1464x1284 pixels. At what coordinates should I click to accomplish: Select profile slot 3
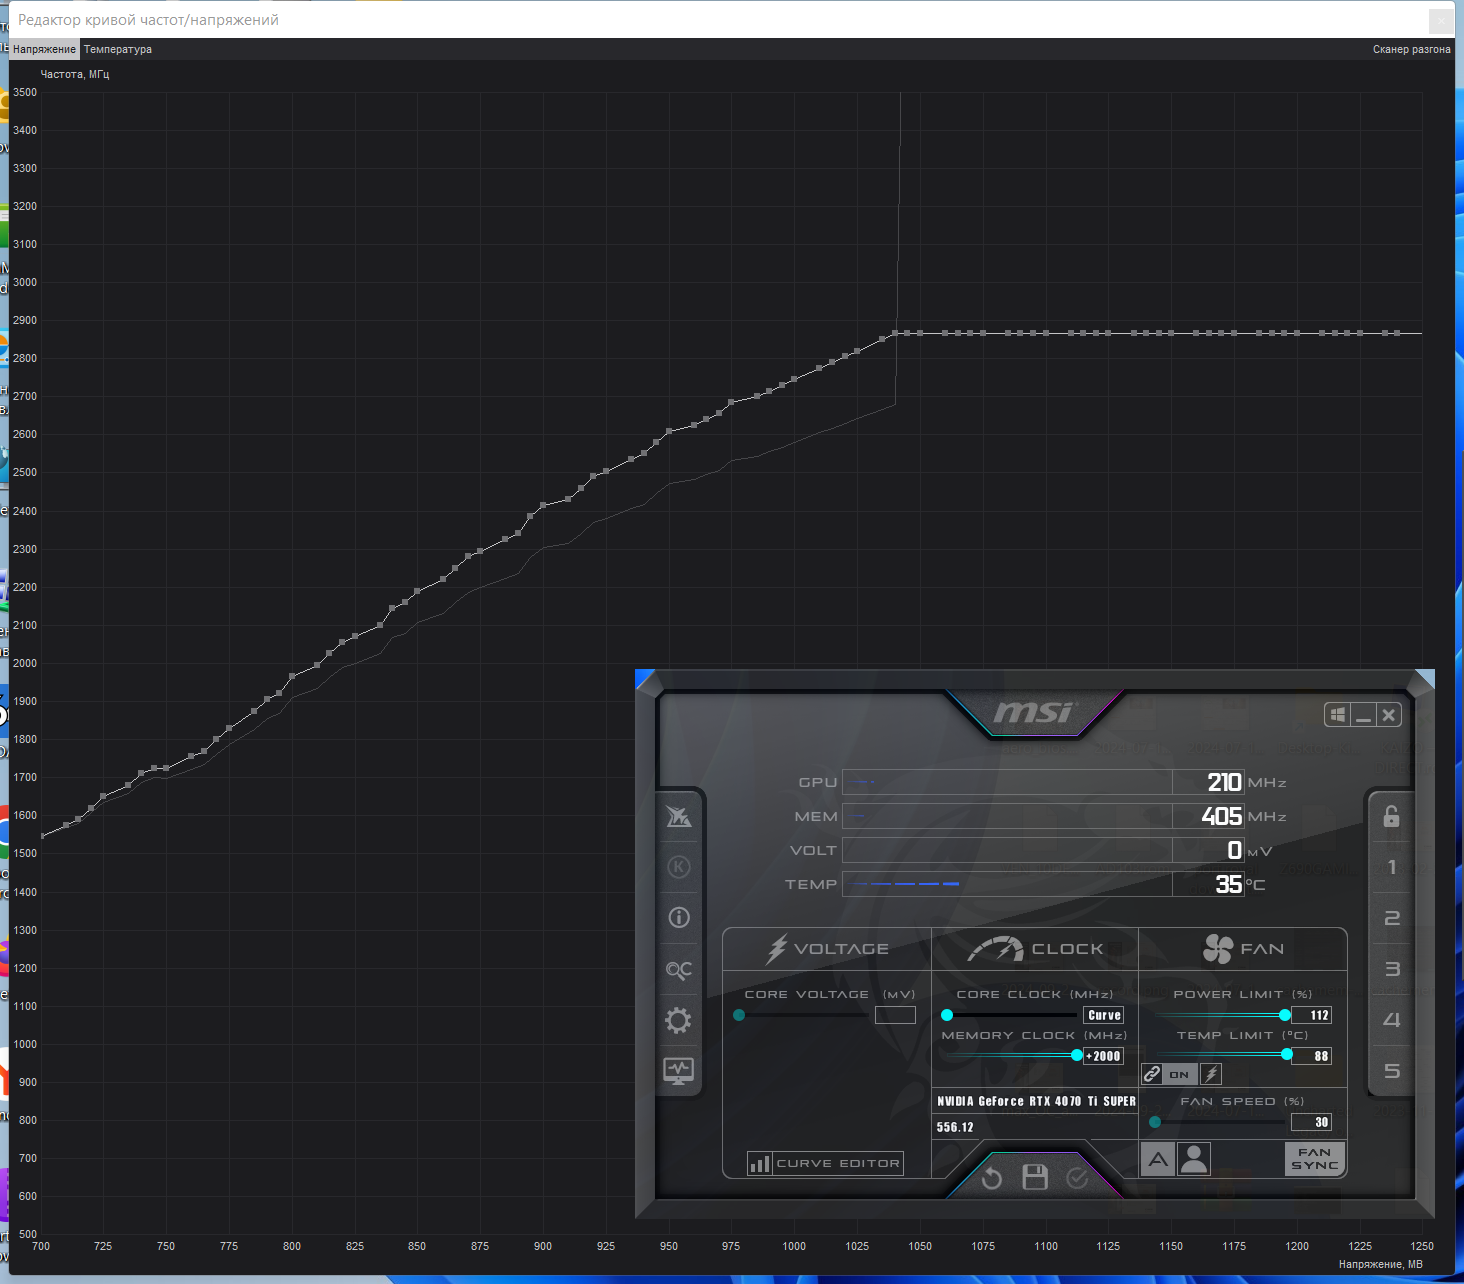(x=1391, y=969)
